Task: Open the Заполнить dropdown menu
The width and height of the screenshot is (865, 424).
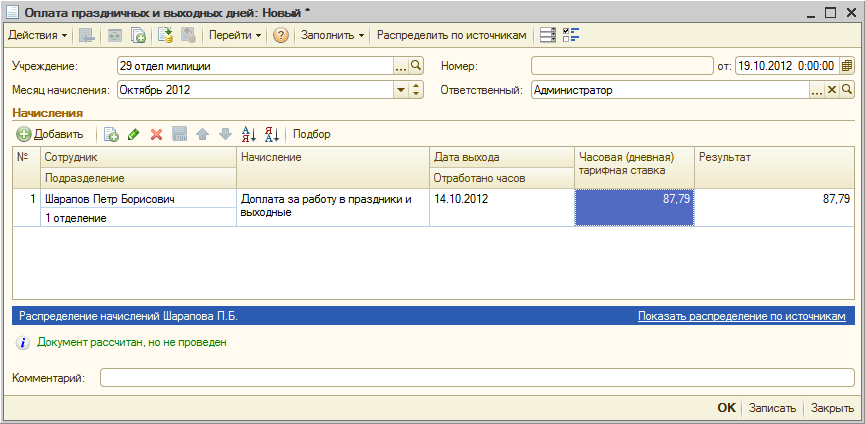Action: [x=333, y=36]
